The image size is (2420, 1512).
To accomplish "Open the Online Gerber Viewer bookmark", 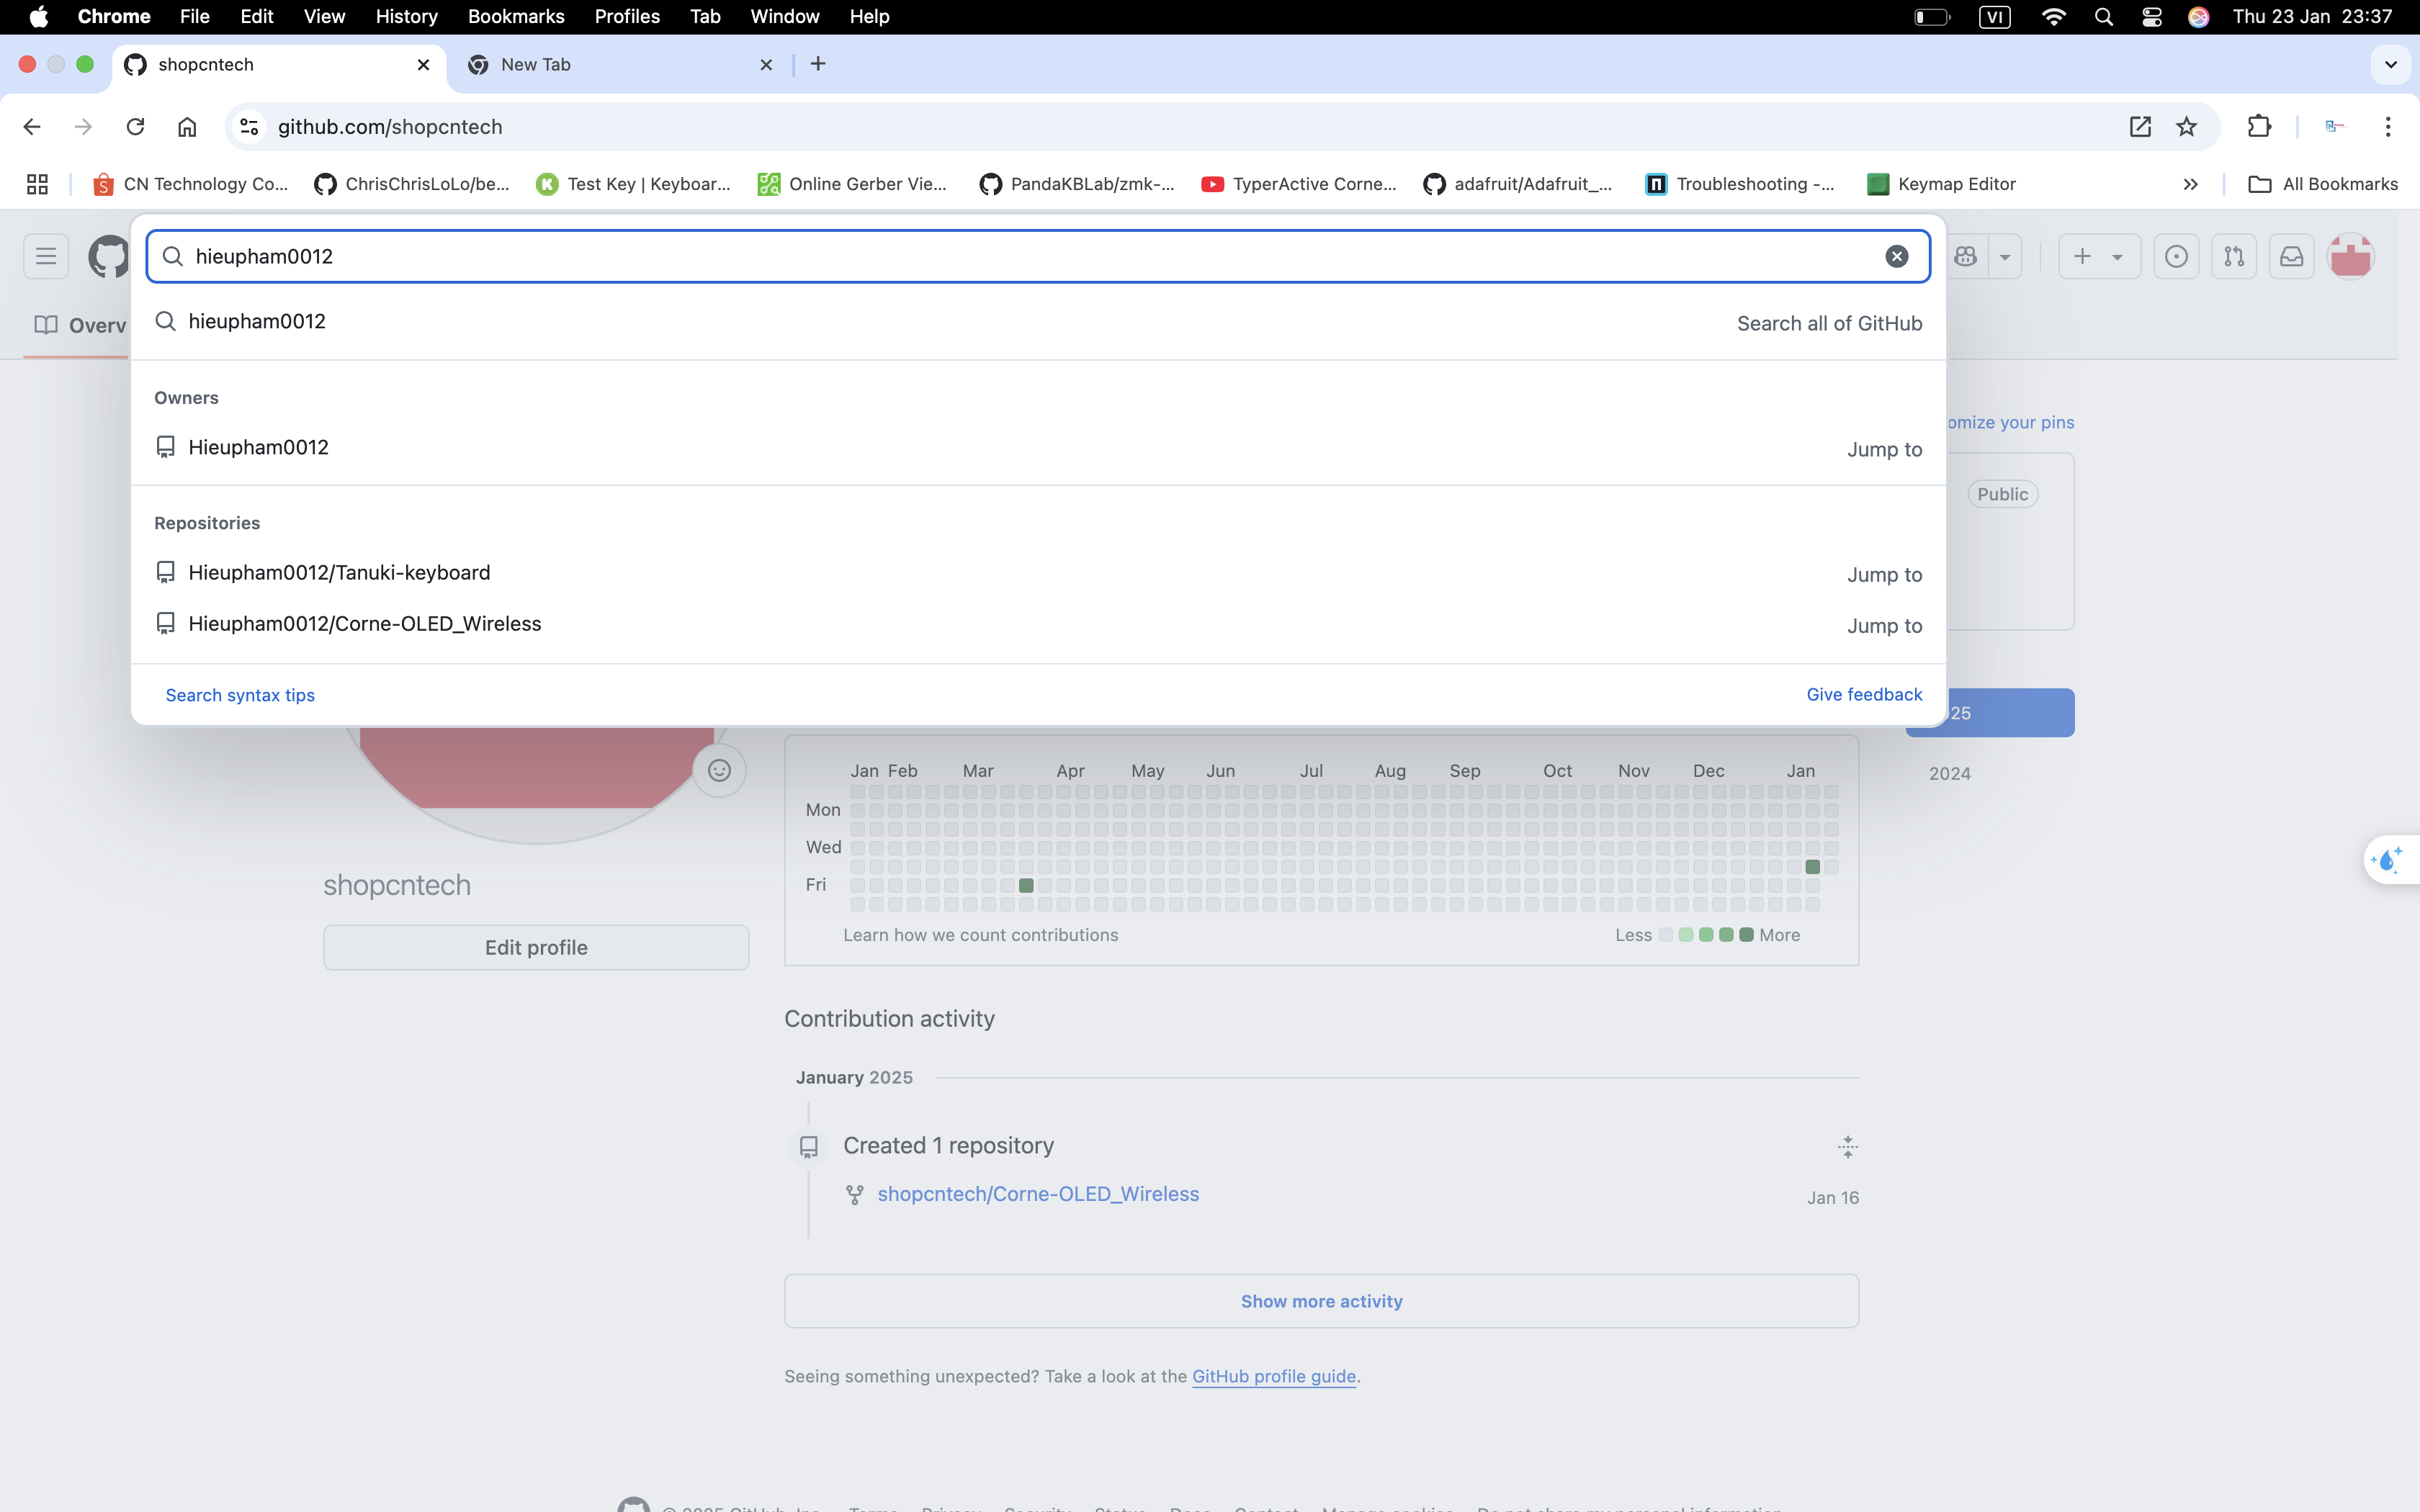I will [852, 184].
